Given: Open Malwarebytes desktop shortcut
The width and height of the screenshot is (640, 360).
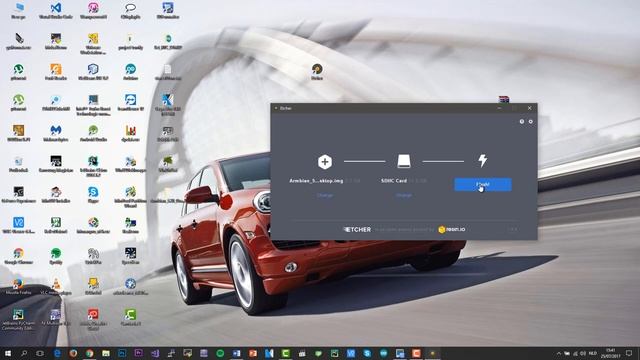Looking at the screenshot, I should [x=56, y=133].
